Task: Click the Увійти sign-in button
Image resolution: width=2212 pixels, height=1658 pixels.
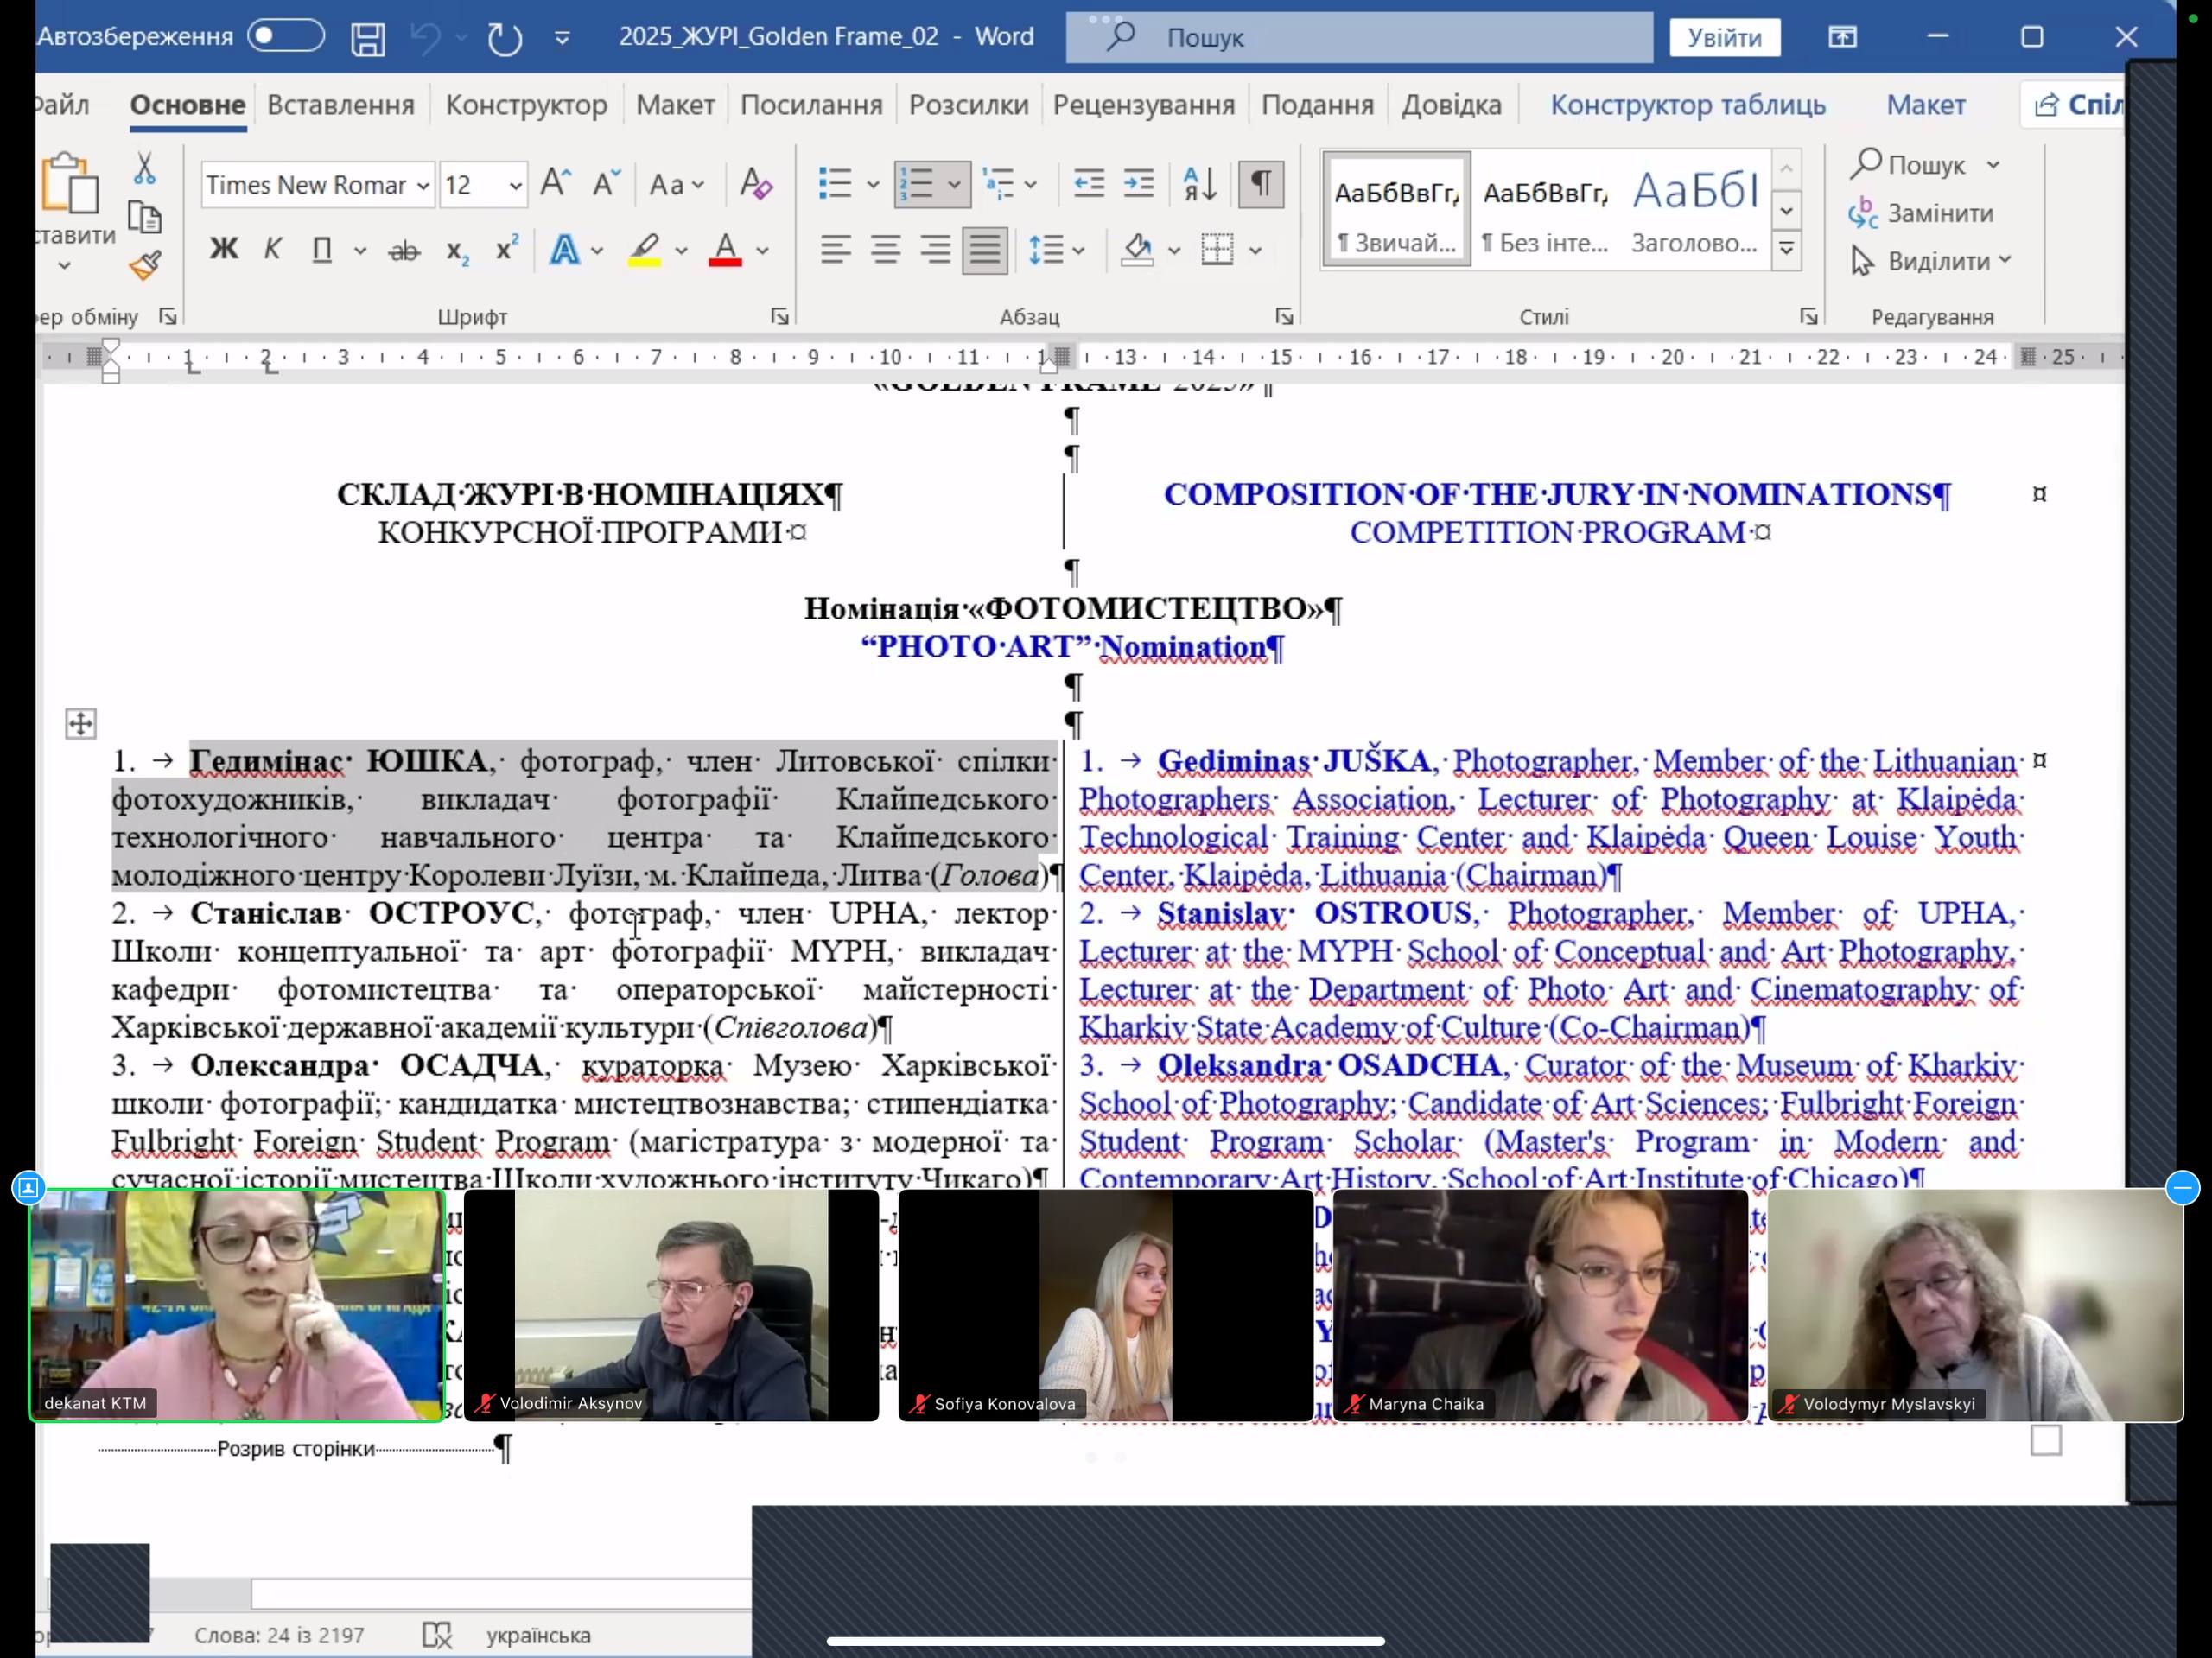Action: pos(1724,38)
